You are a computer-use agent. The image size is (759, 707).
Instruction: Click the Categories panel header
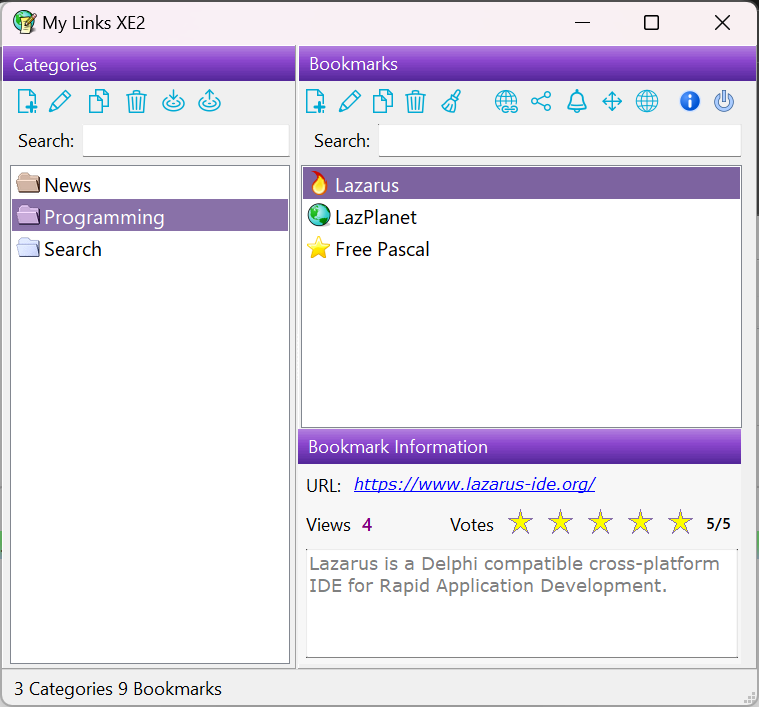[x=149, y=64]
